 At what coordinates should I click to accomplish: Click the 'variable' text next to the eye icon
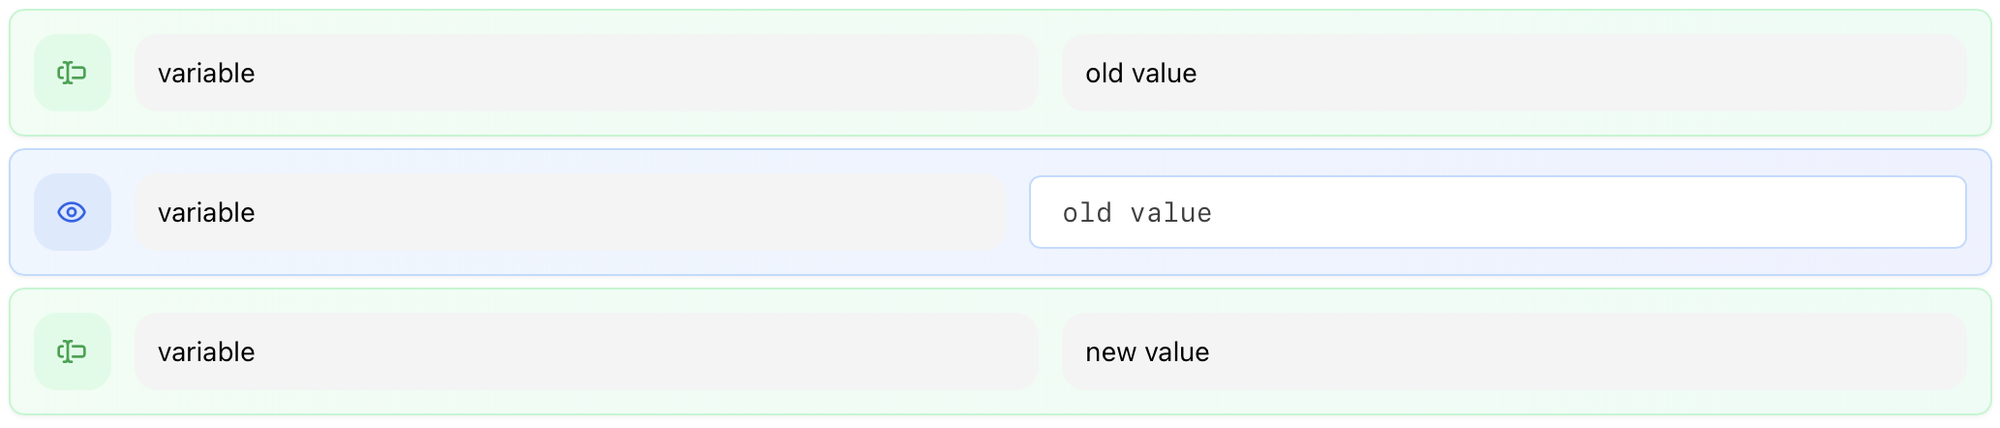206,212
